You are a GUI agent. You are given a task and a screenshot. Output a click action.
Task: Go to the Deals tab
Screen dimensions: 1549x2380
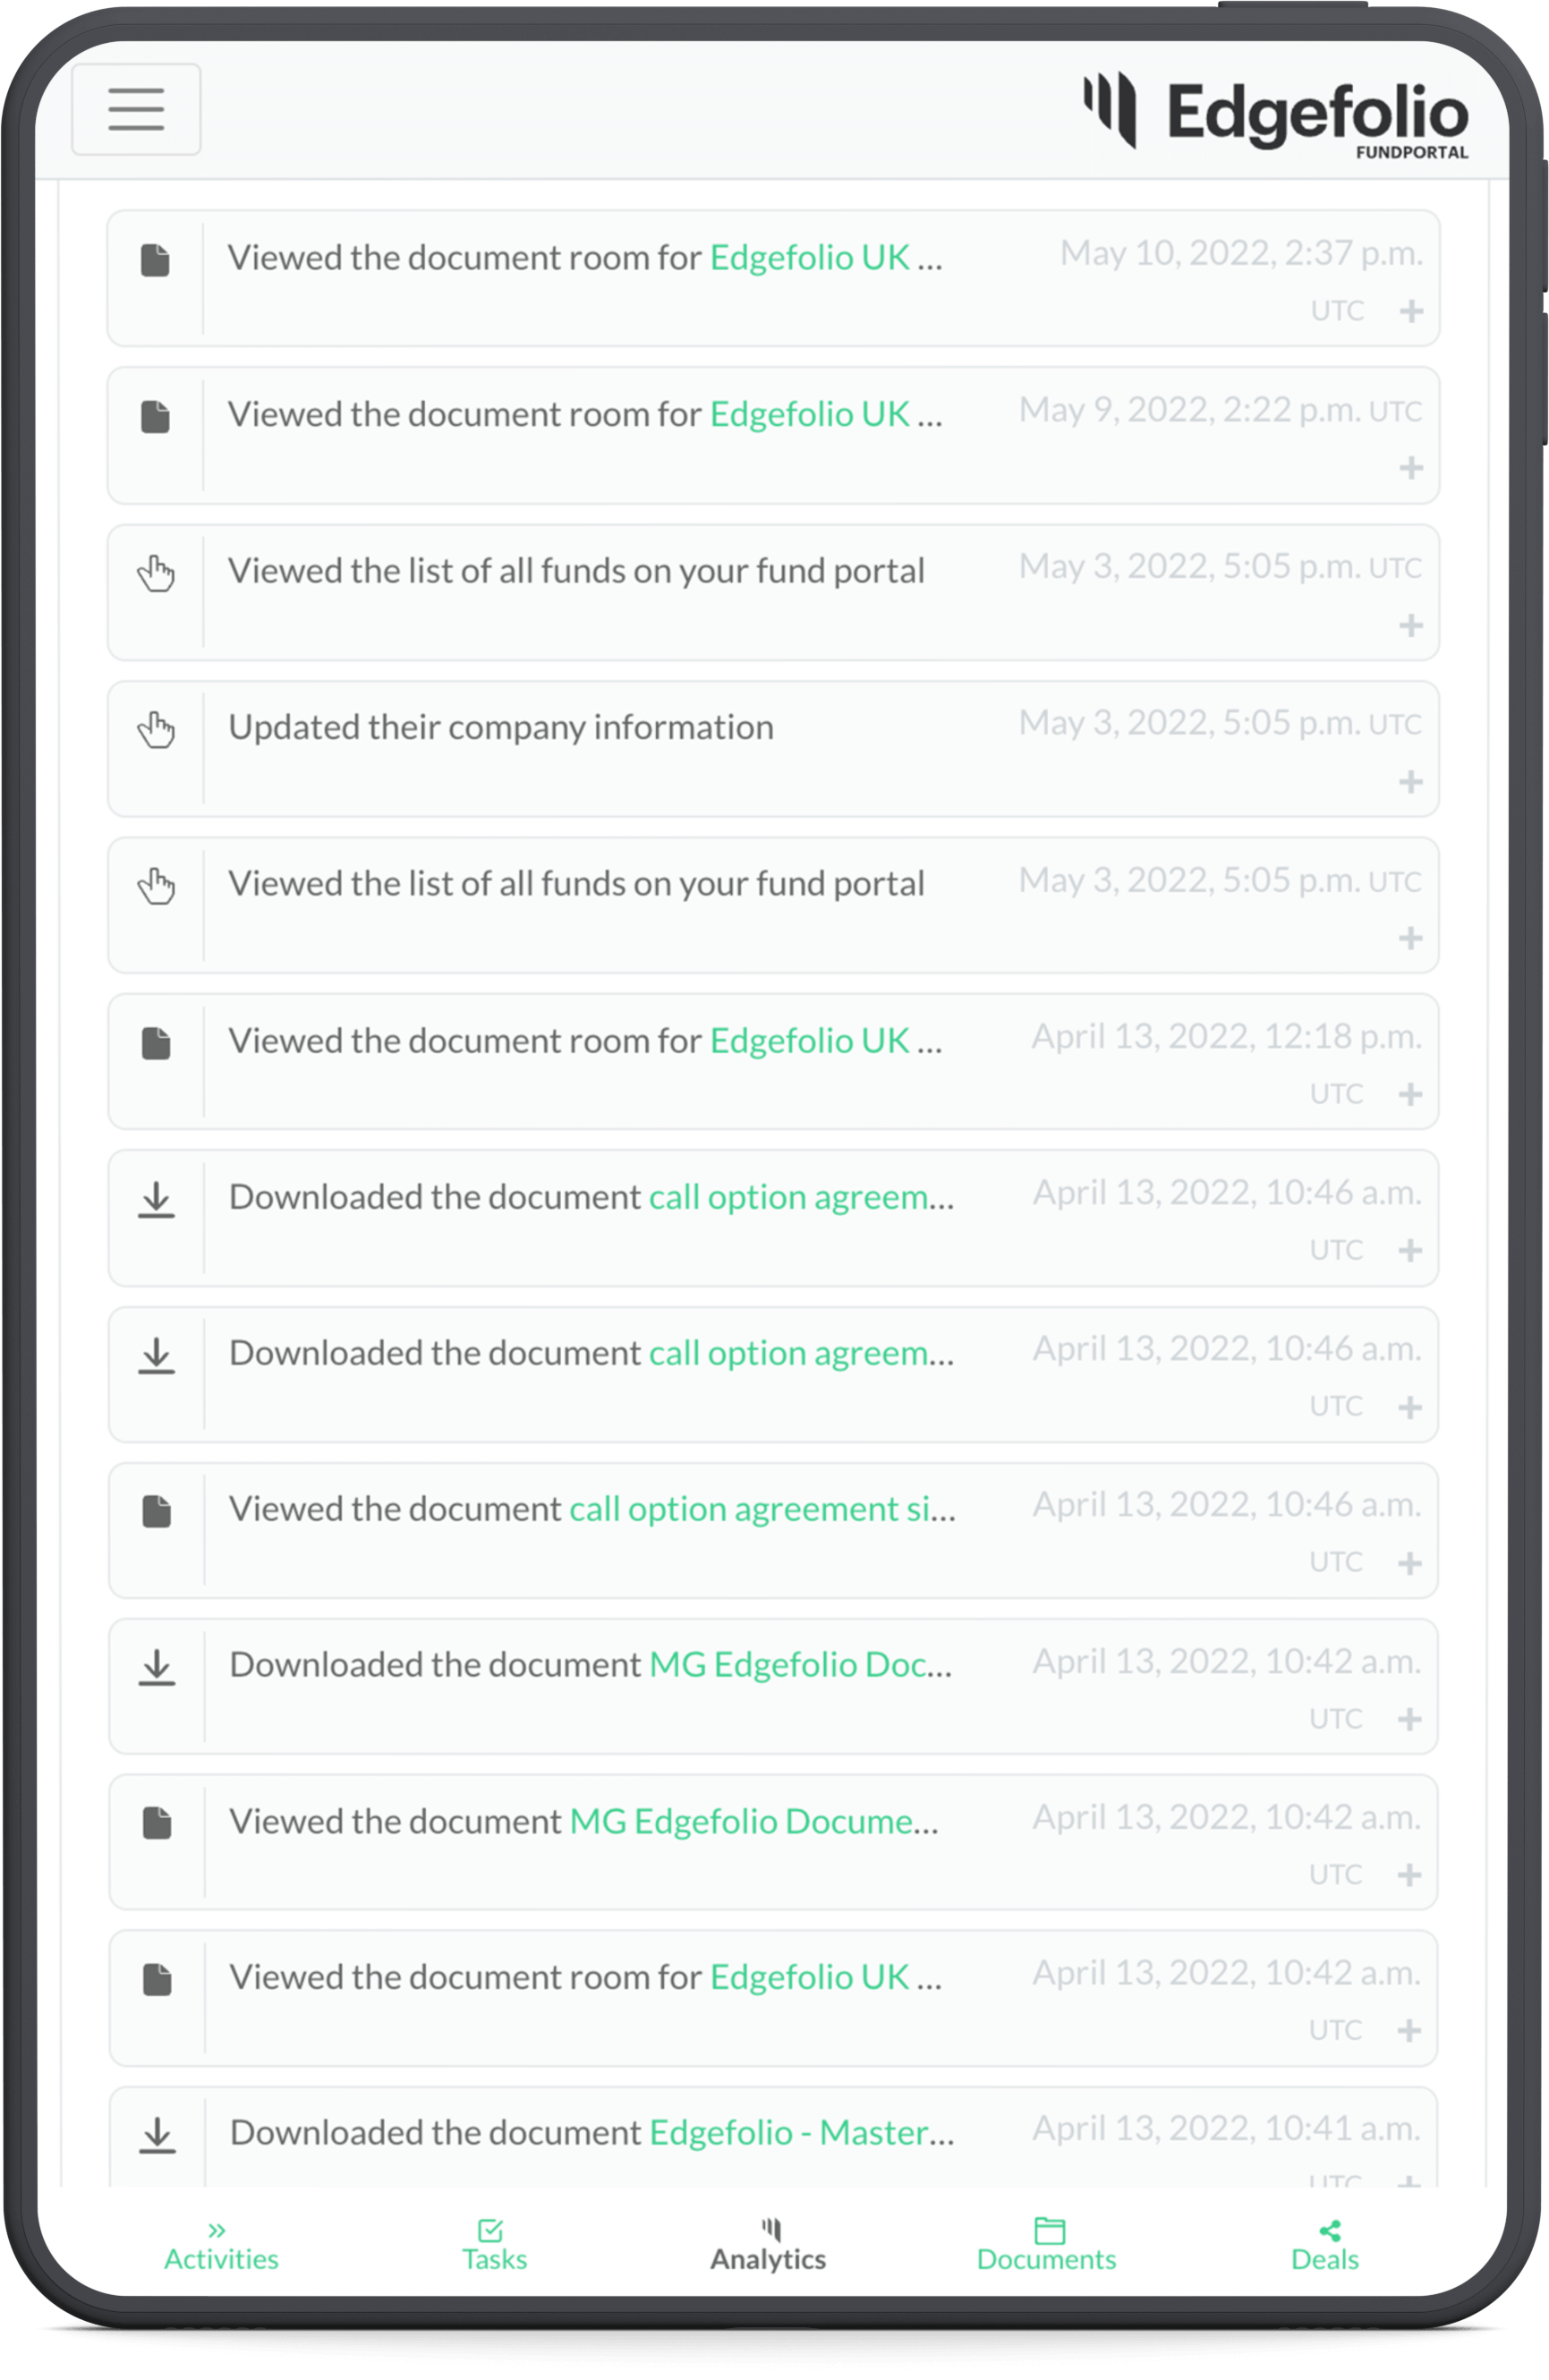click(1325, 2247)
